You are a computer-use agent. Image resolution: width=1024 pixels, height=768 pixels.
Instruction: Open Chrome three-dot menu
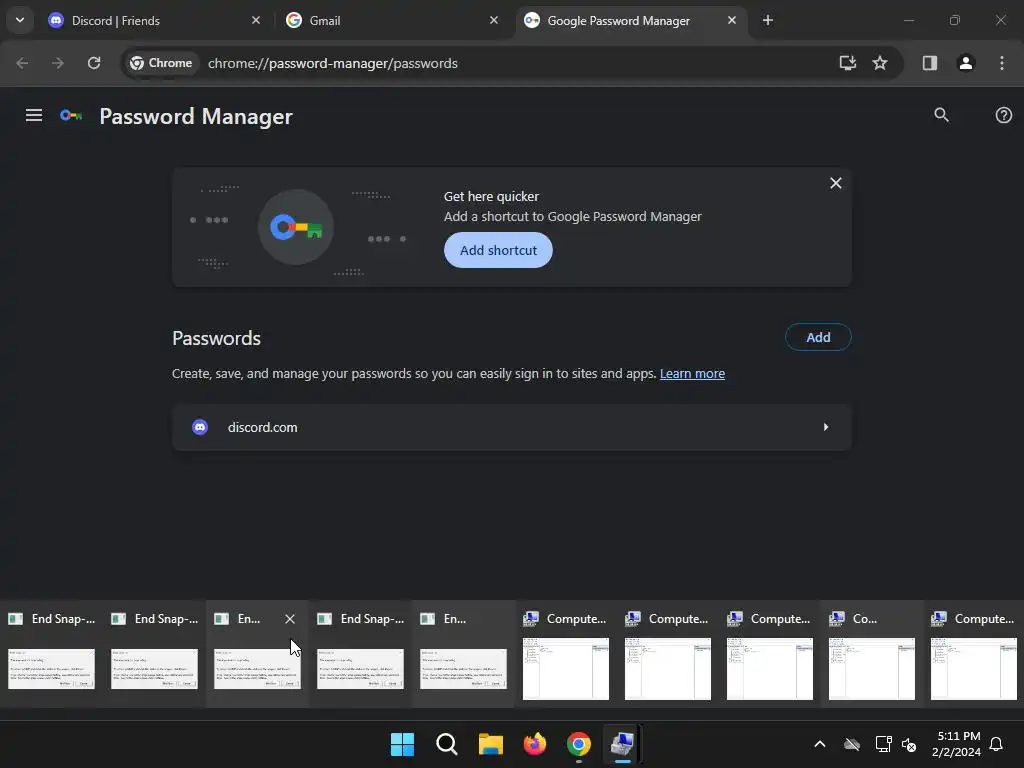click(x=1002, y=63)
